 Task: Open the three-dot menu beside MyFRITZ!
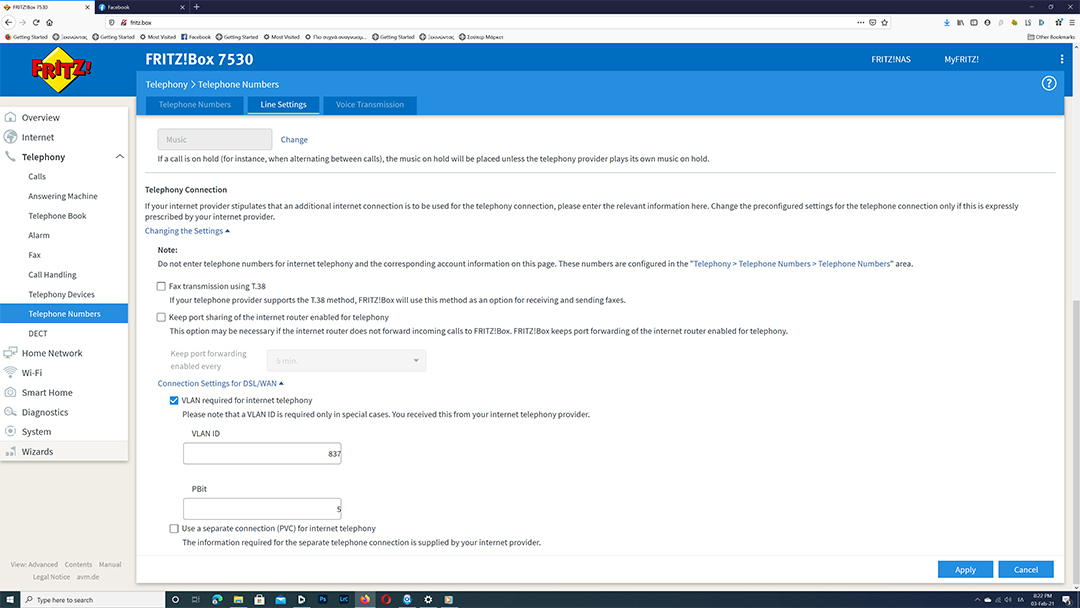point(1061,59)
